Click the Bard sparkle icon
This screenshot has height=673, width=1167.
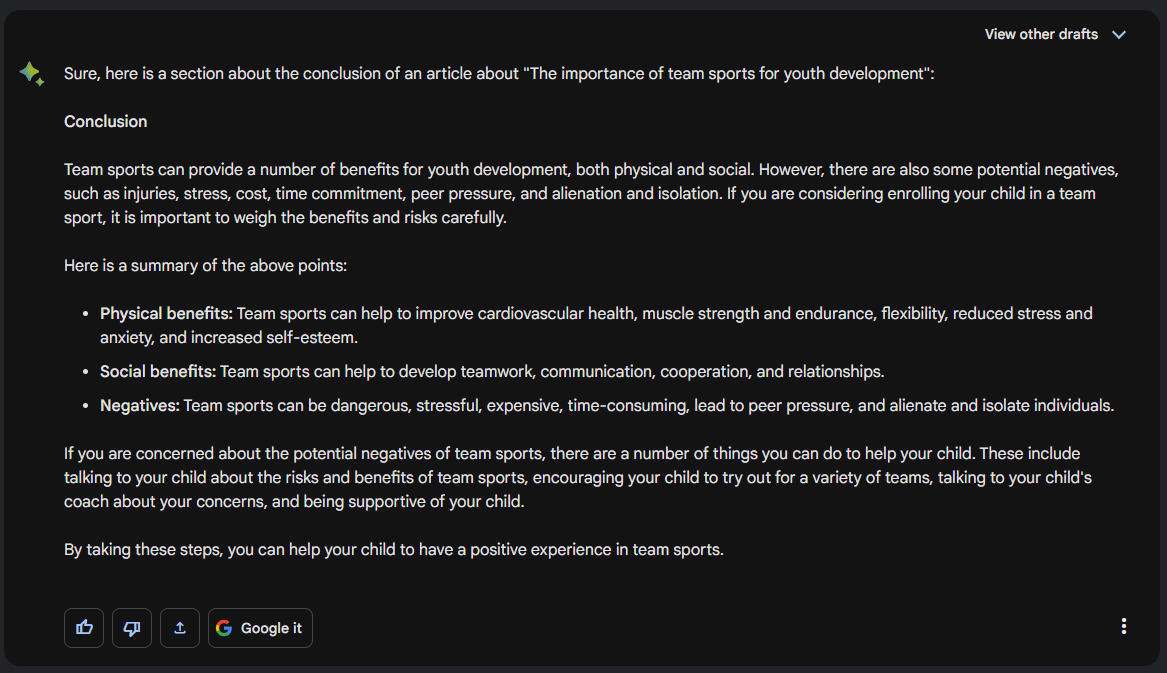coord(31,73)
